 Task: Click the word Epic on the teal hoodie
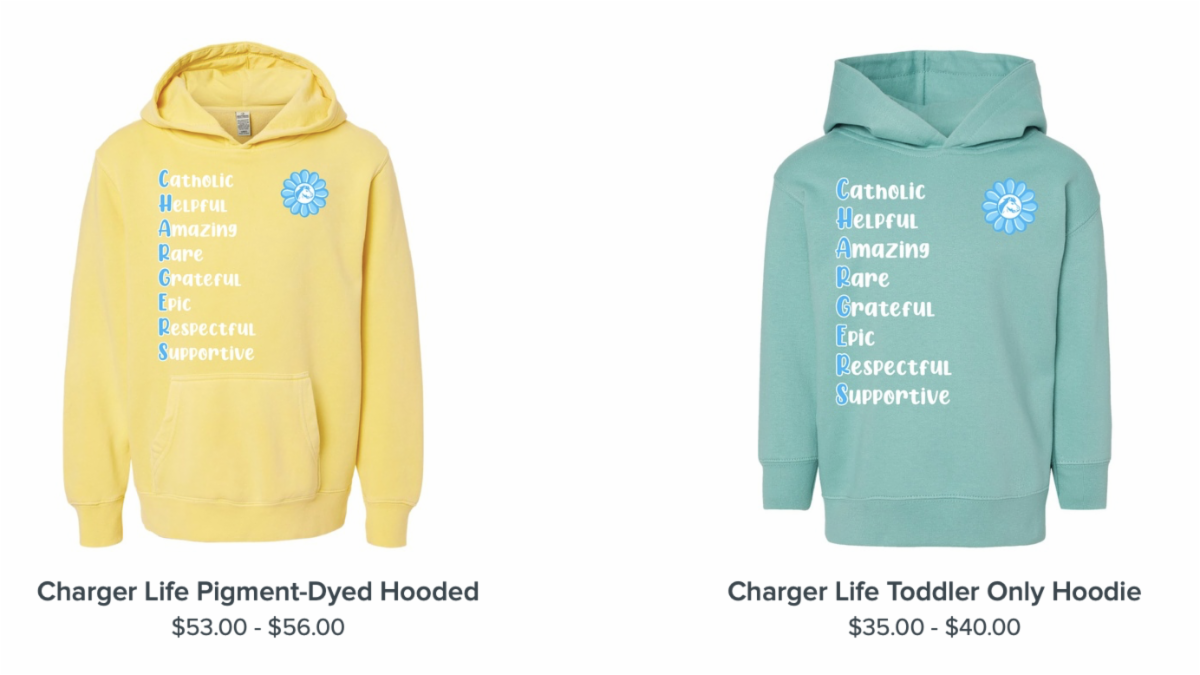pyautogui.click(x=855, y=337)
